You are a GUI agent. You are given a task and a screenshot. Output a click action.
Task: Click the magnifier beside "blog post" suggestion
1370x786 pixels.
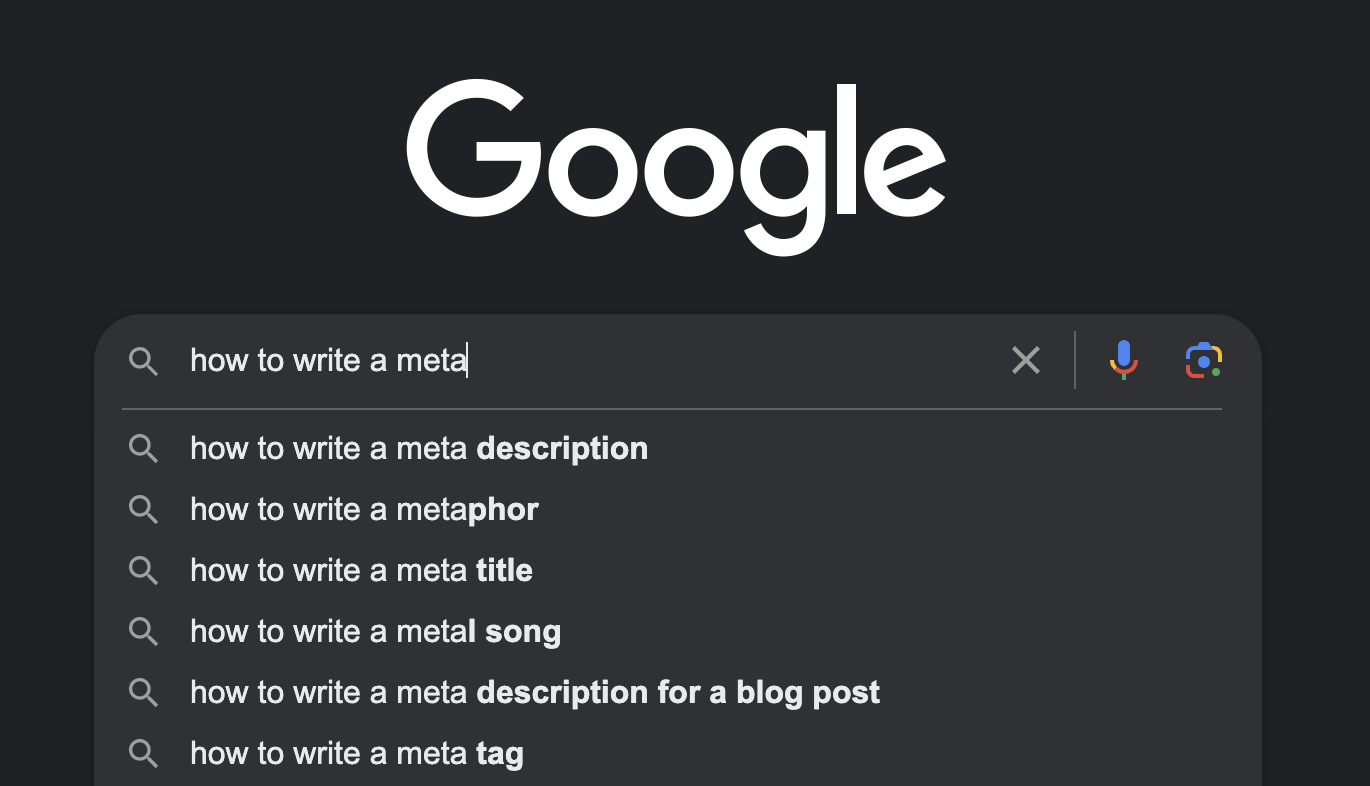click(x=144, y=693)
